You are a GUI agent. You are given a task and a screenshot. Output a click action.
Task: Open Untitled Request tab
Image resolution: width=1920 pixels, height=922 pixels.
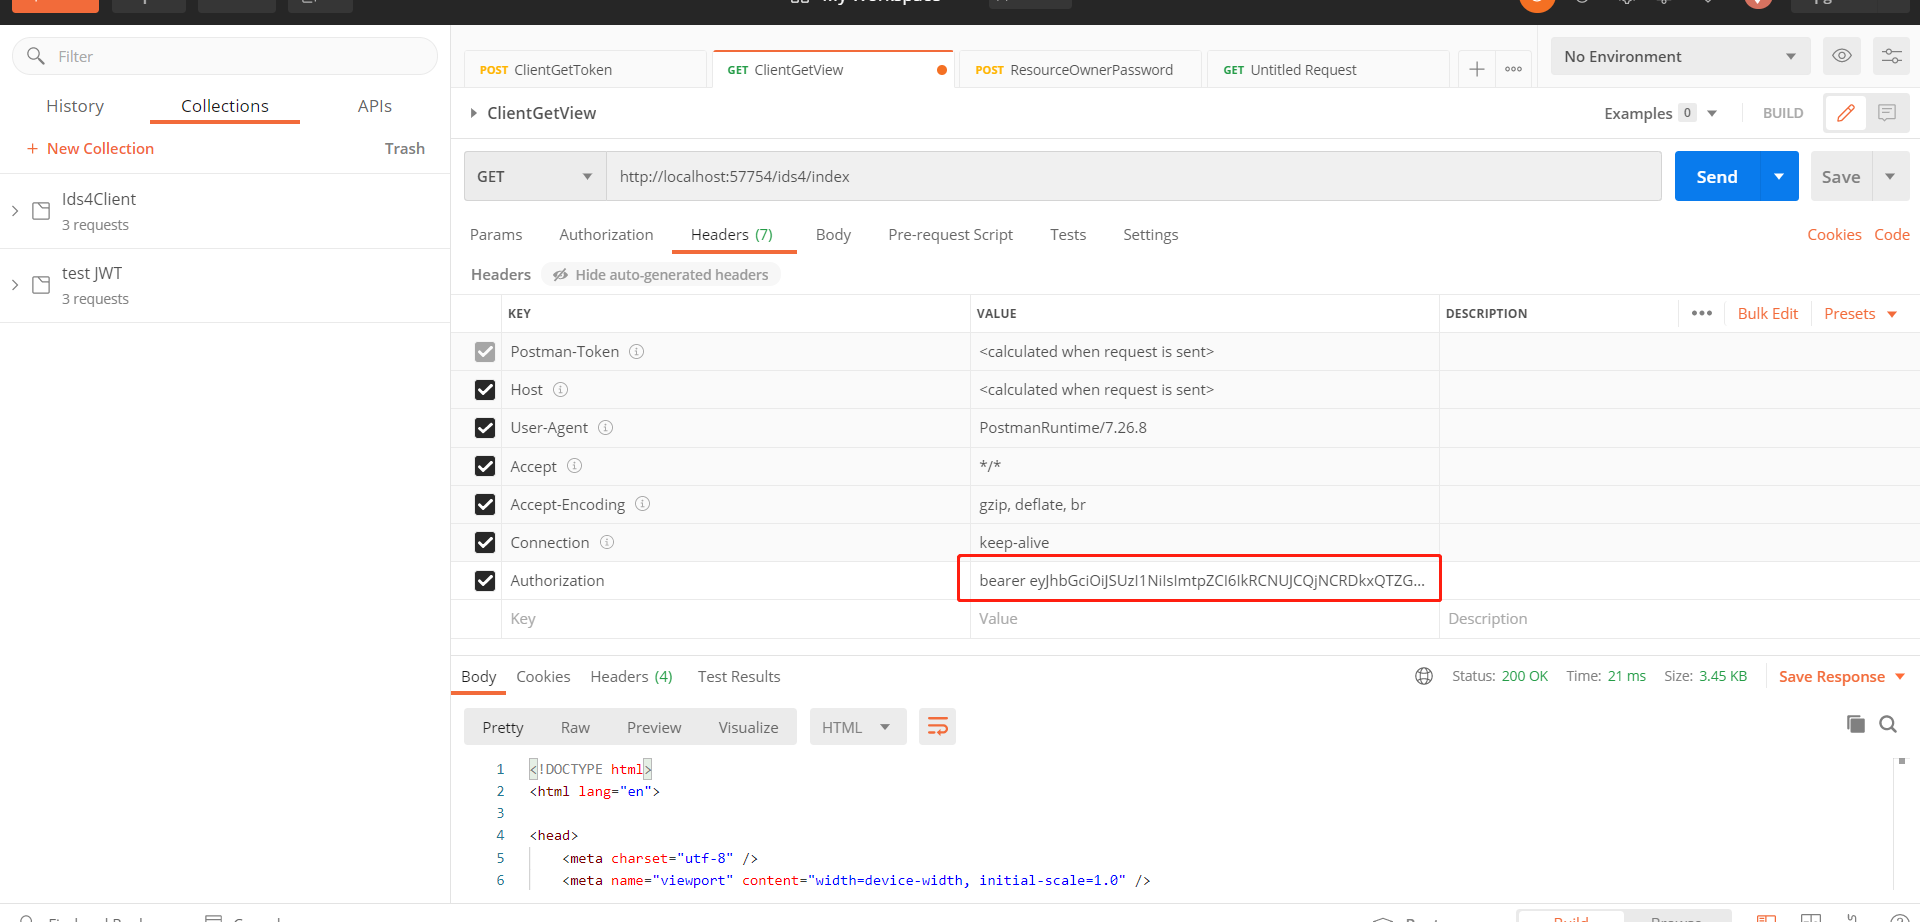(x=1328, y=69)
